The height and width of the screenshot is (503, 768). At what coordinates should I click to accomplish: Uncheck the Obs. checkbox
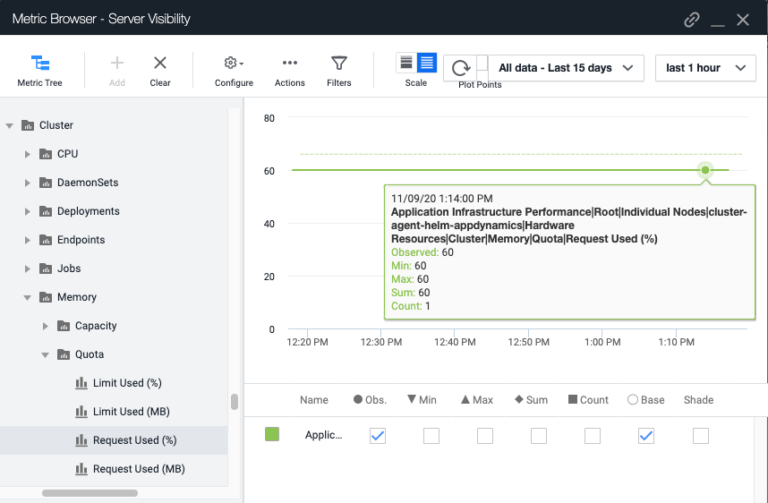click(x=377, y=435)
